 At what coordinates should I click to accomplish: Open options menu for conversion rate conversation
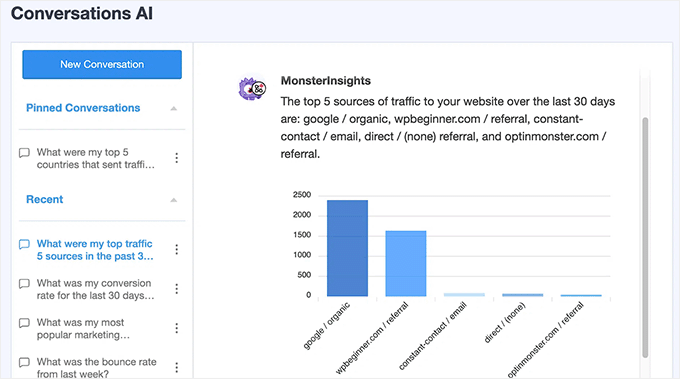(x=177, y=289)
